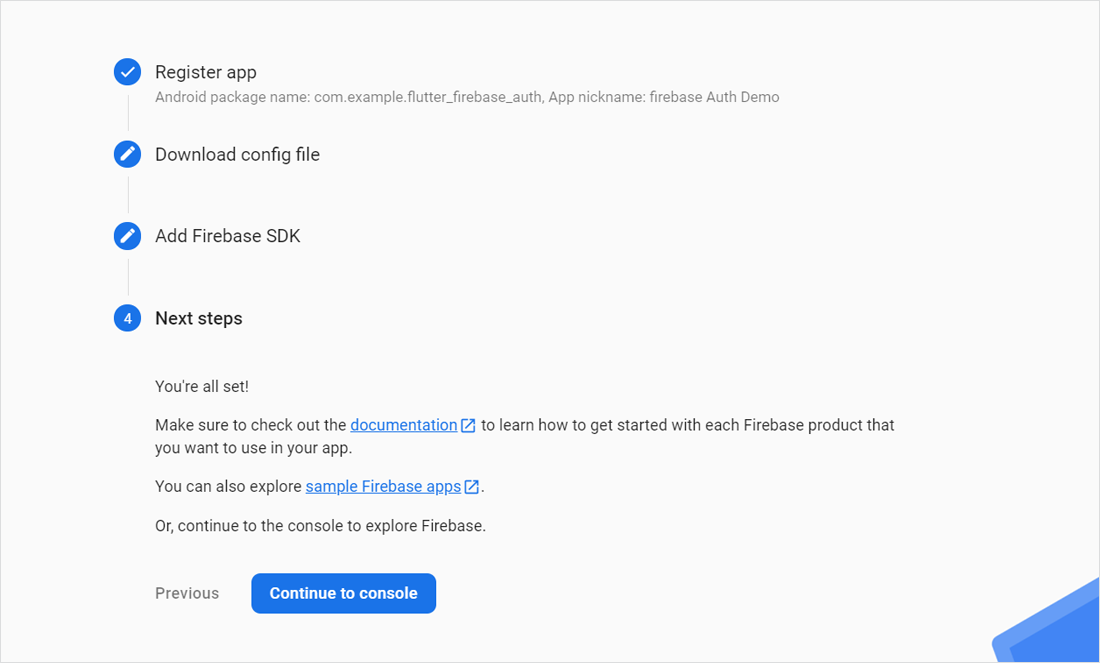Click the Register app checkmark icon
1100x663 pixels.
point(127,72)
